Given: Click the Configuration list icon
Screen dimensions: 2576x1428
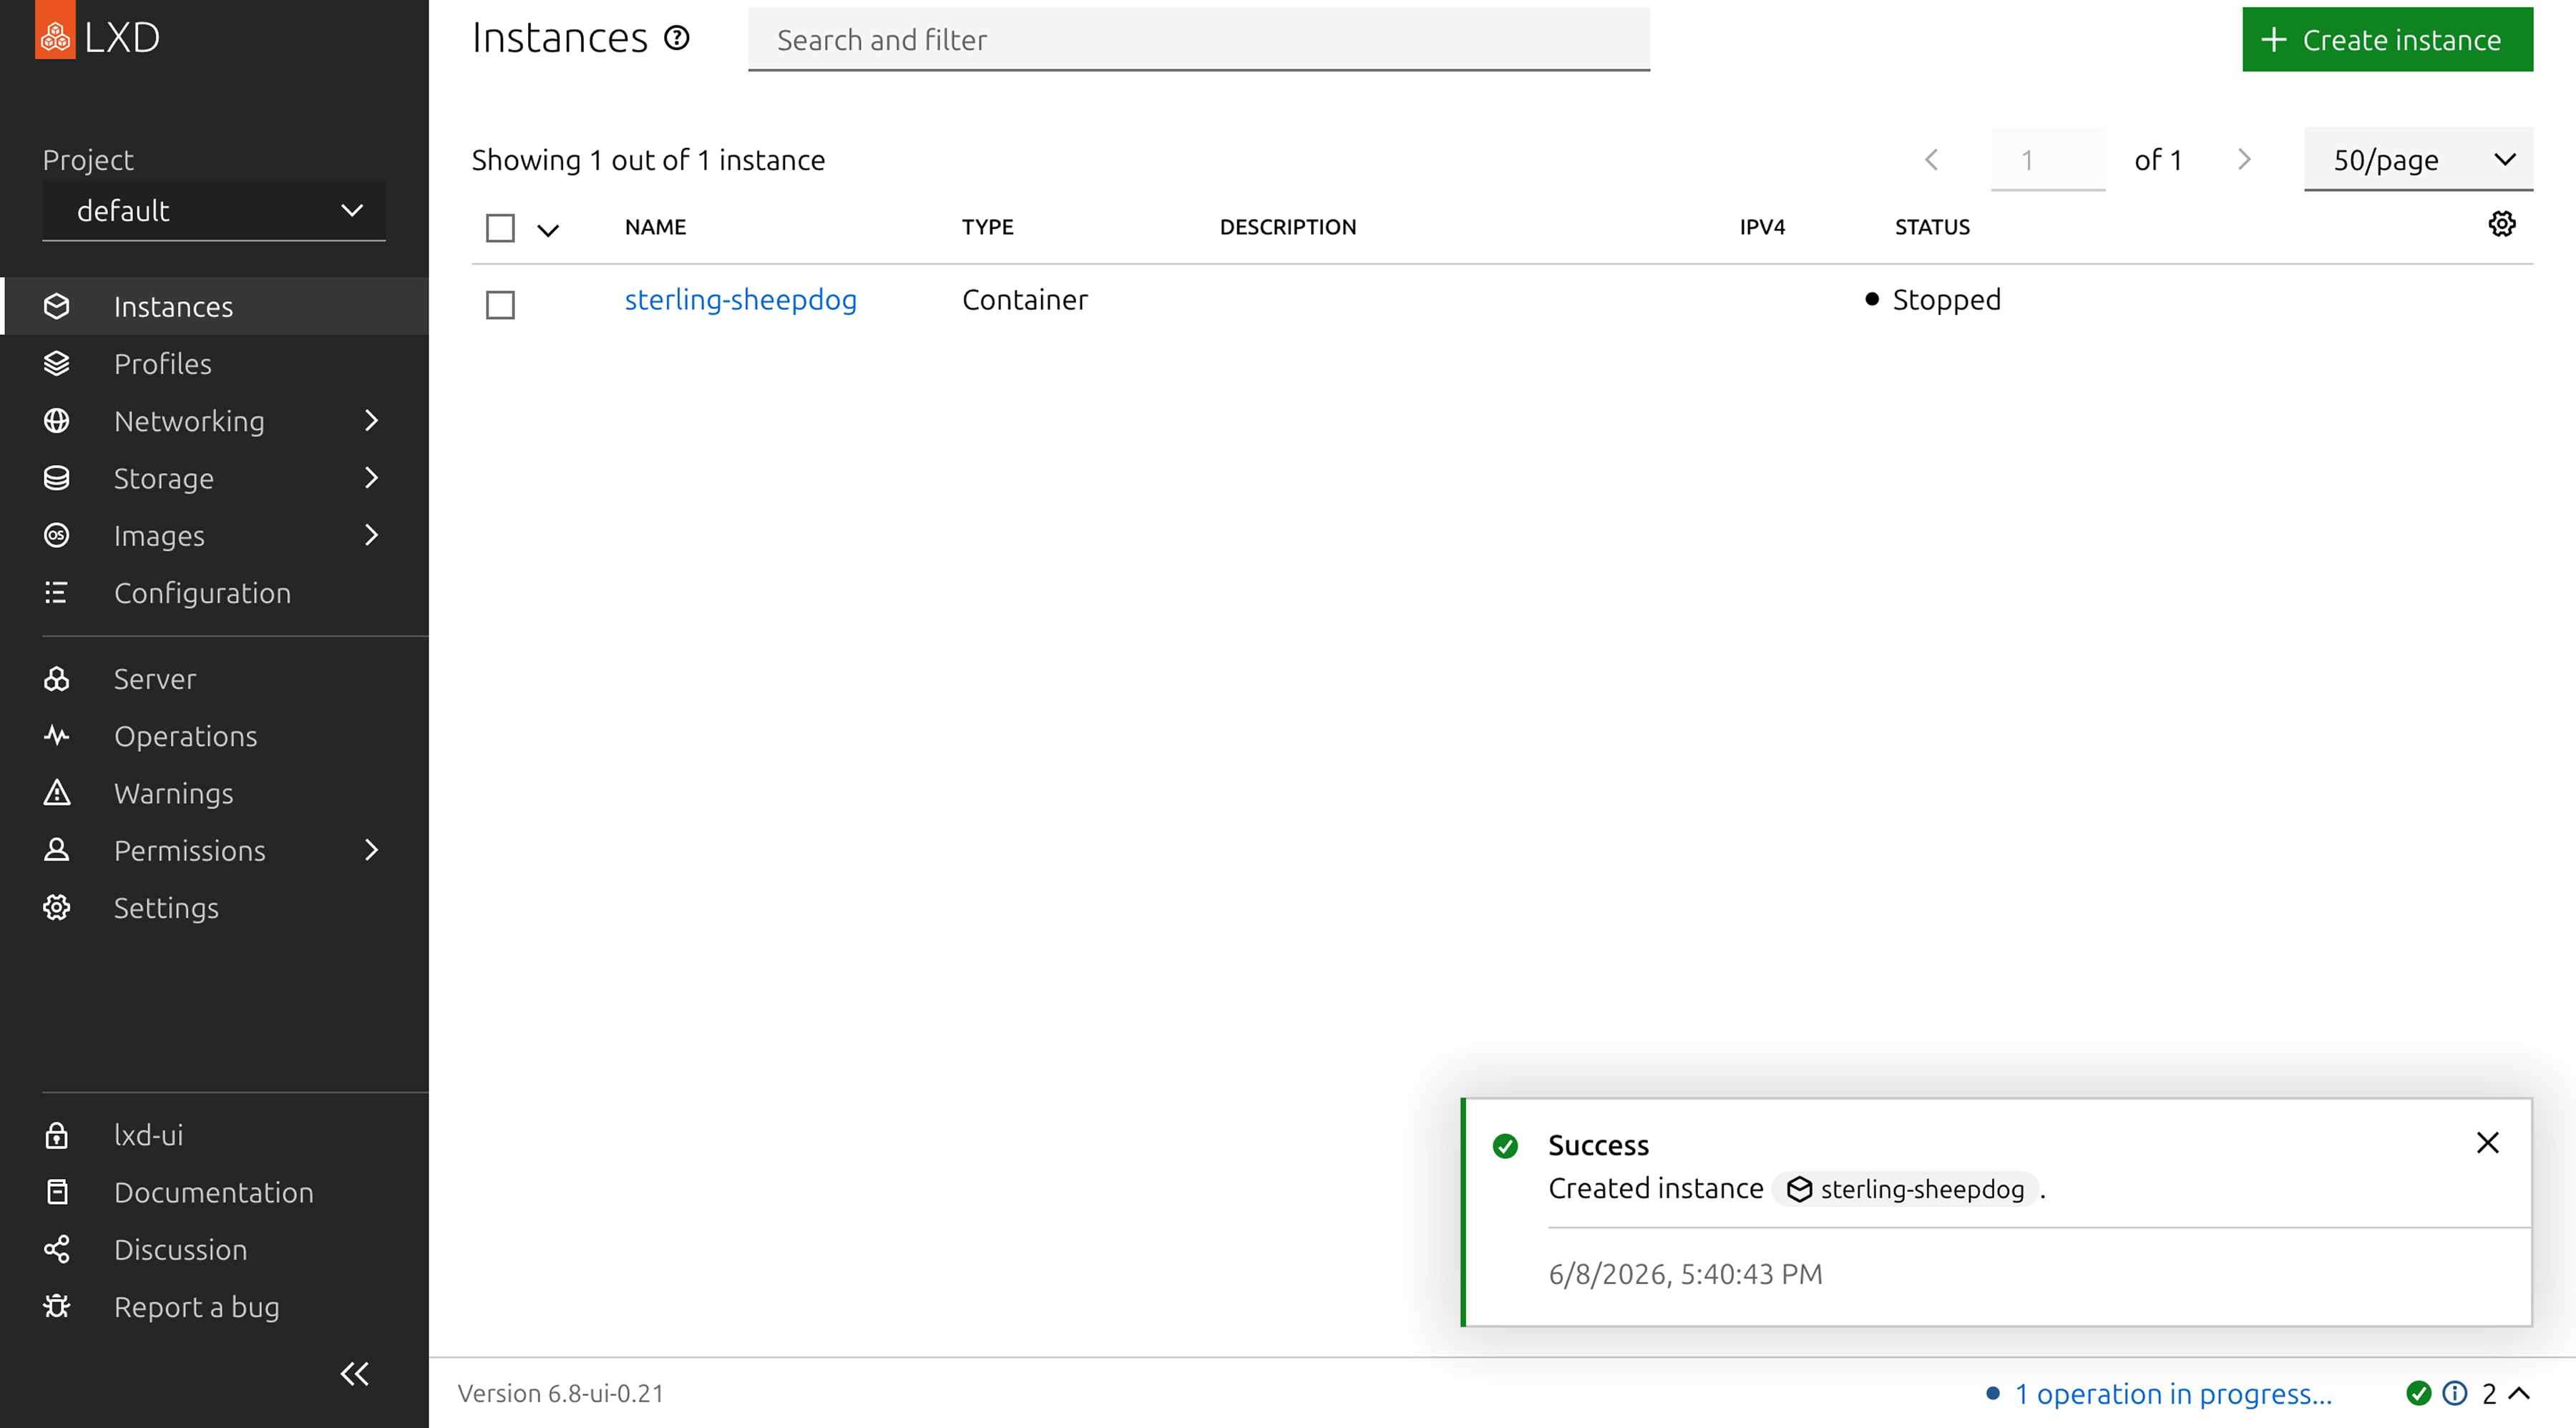Looking at the screenshot, I should tap(57, 593).
